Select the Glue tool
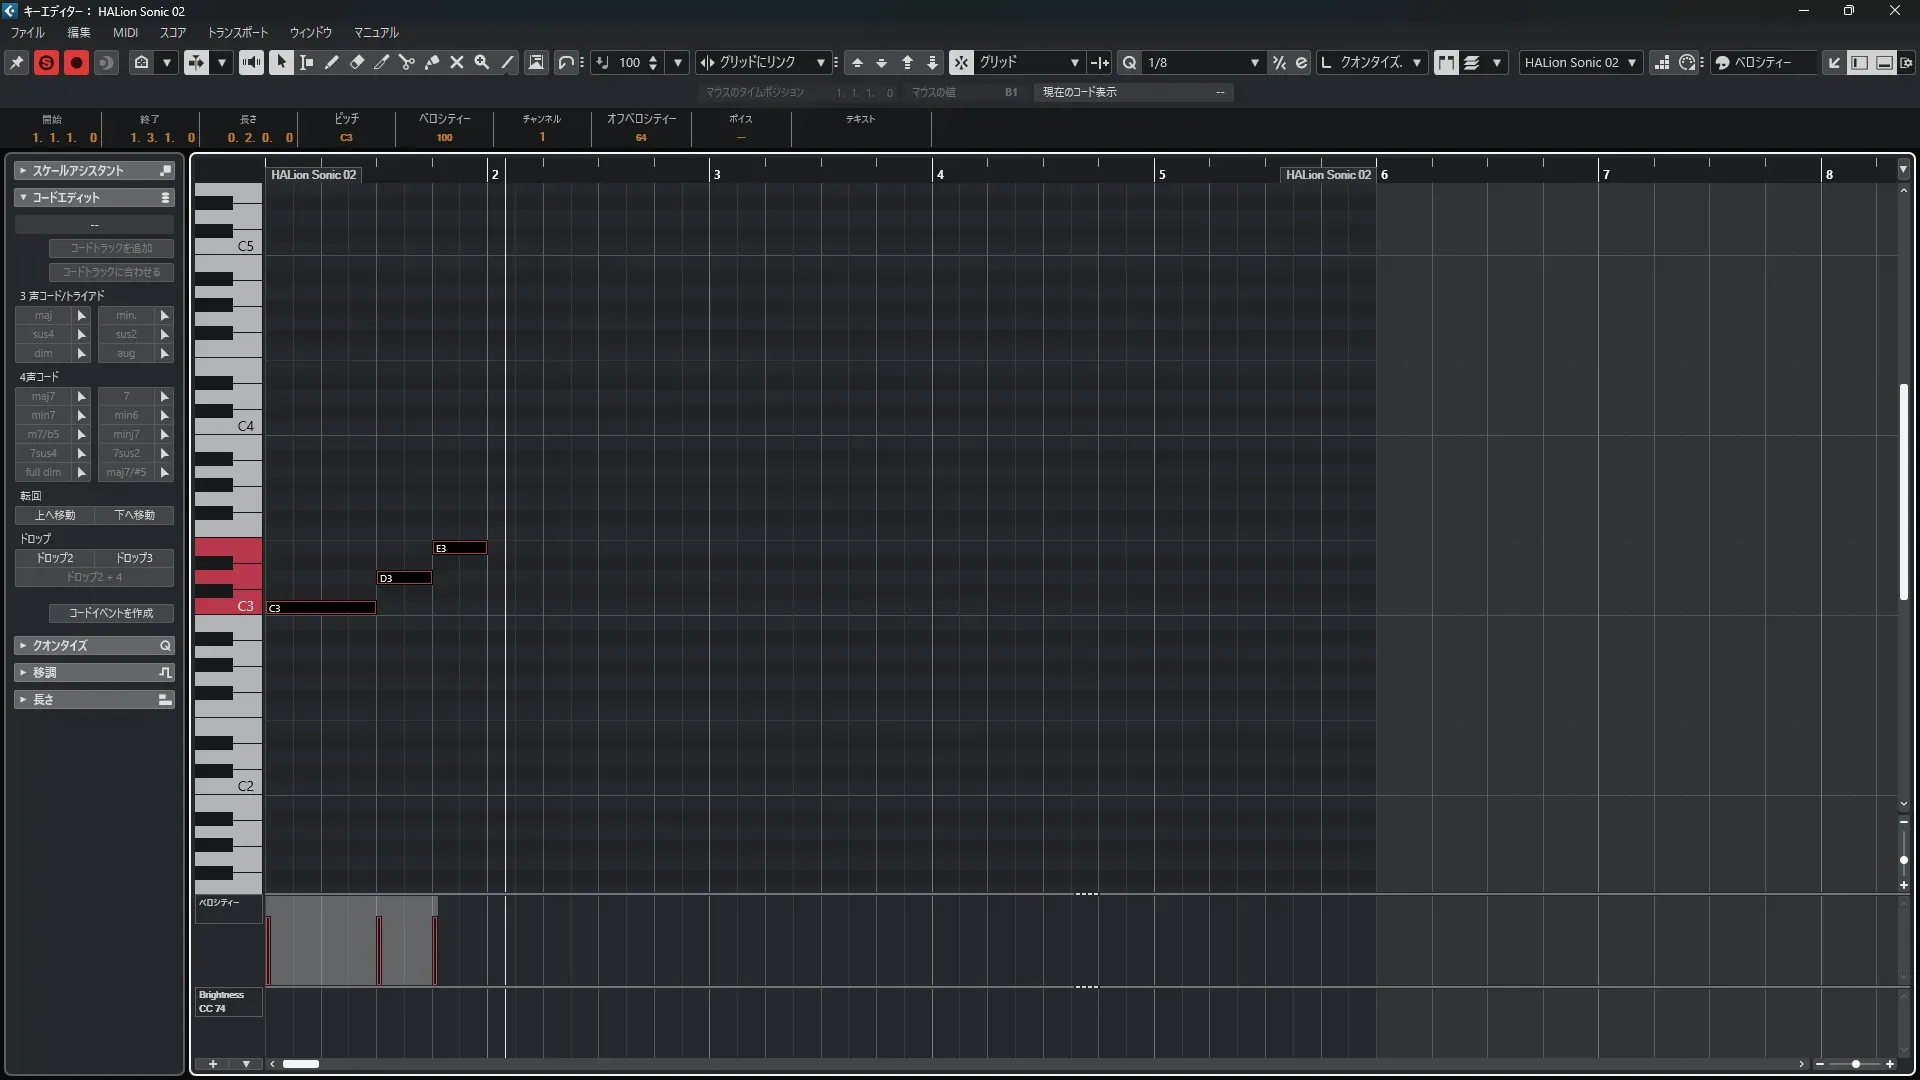Screen dimensions: 1920x1080 (432, 62)
